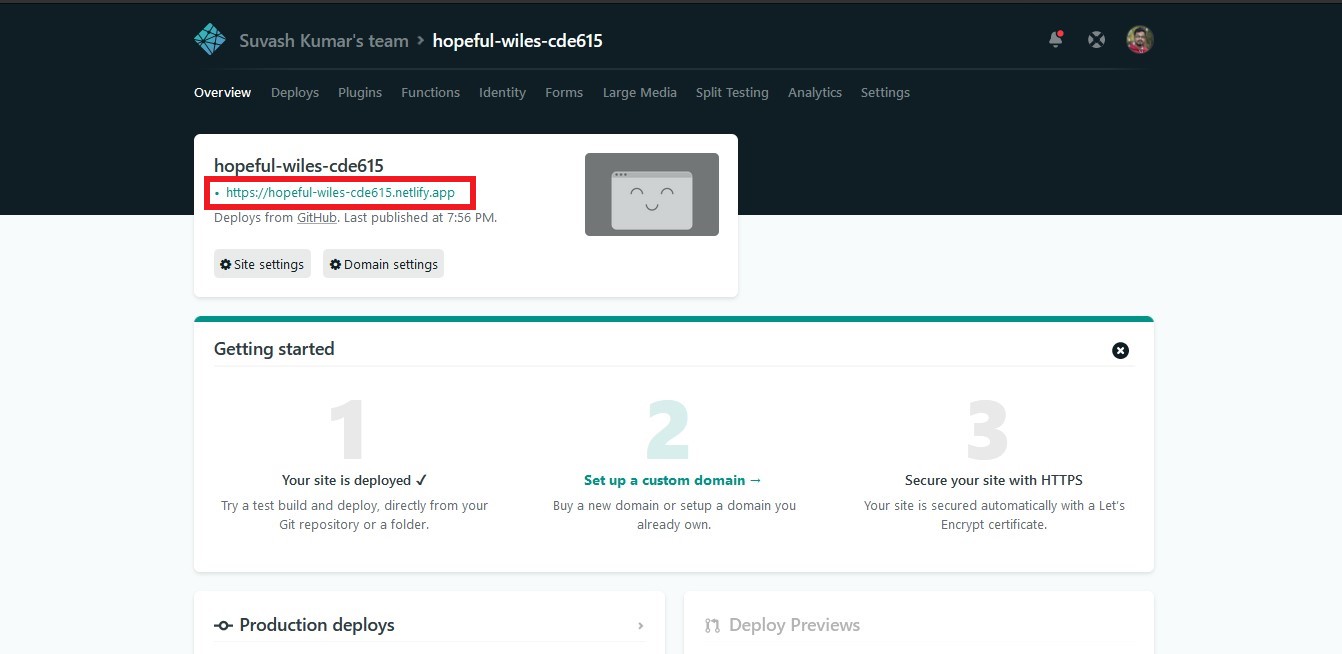Go to Suvash Kumar's team
This screenshot has width=1342, height=654.
[324, 41]
